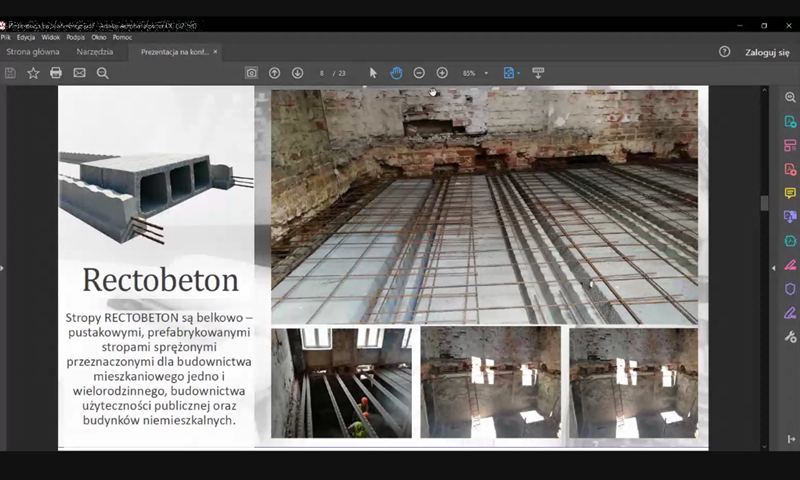Click the scrollbar down arrow
The image size is (800, 480).
tap(764, 446)
